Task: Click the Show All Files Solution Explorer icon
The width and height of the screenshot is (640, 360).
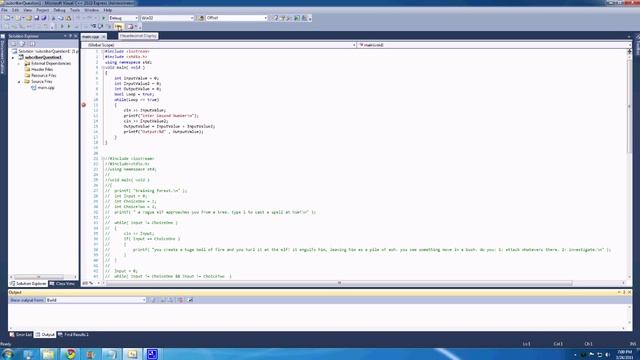Action: [23, 43]
